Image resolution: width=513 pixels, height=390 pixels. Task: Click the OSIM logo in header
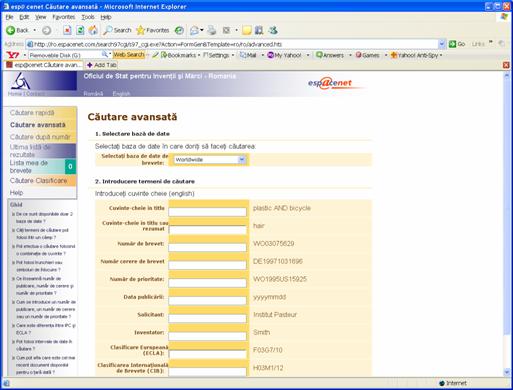click(20, 81)
